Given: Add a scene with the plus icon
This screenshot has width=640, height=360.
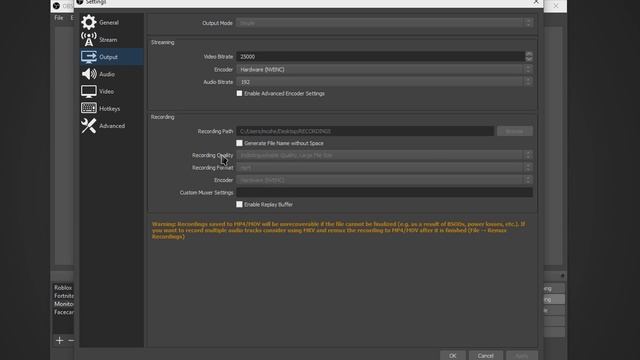Looking at the screenshot, I should [60, 340].
